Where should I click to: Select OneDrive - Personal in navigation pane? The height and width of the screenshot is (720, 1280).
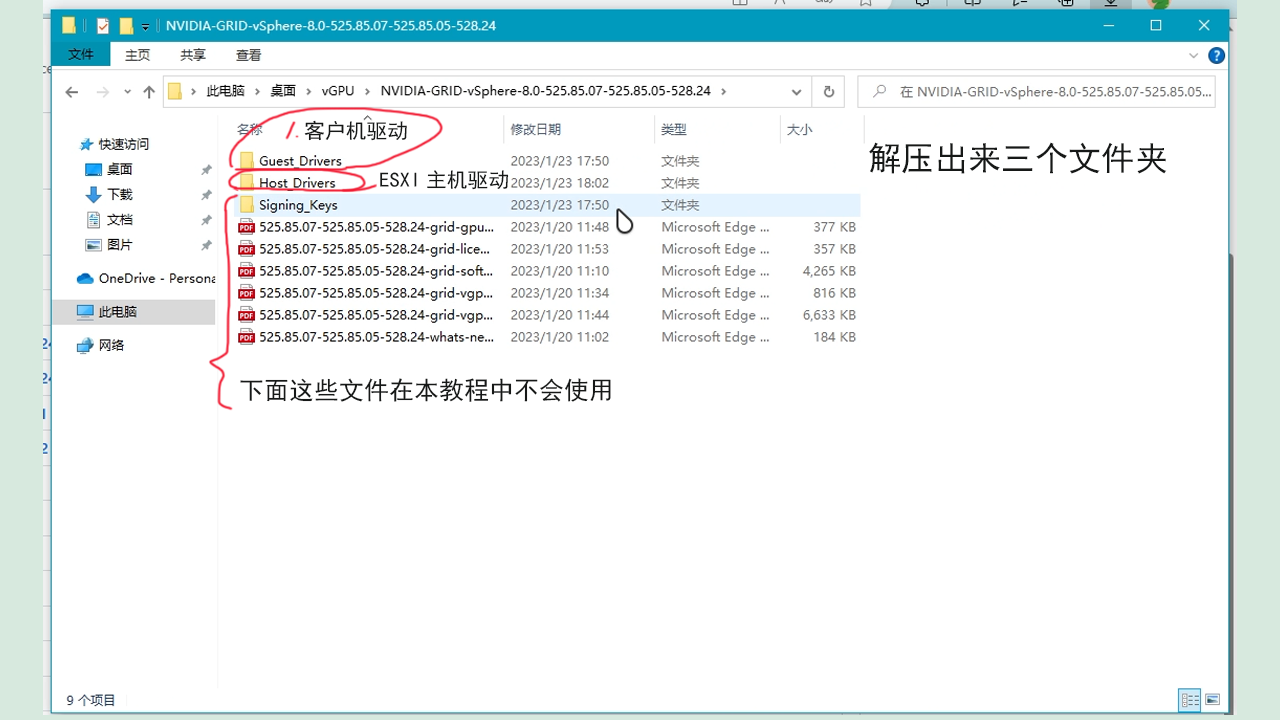(x=146, y=278)
